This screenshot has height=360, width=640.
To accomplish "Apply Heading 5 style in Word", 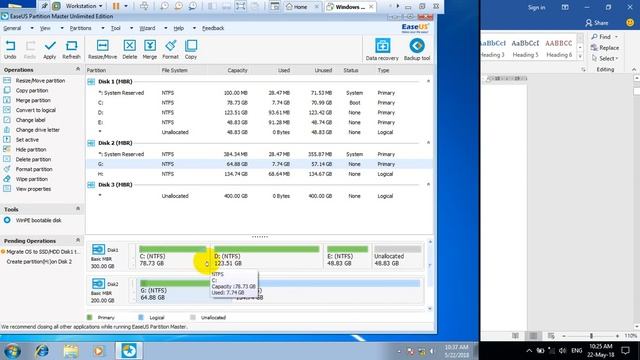I will (x=525, y=48).
